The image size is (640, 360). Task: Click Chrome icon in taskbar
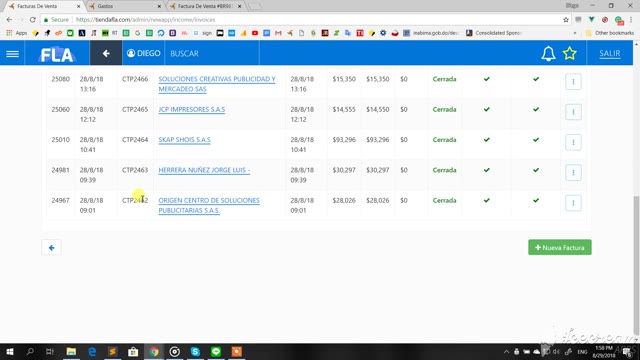pos(154,351)
